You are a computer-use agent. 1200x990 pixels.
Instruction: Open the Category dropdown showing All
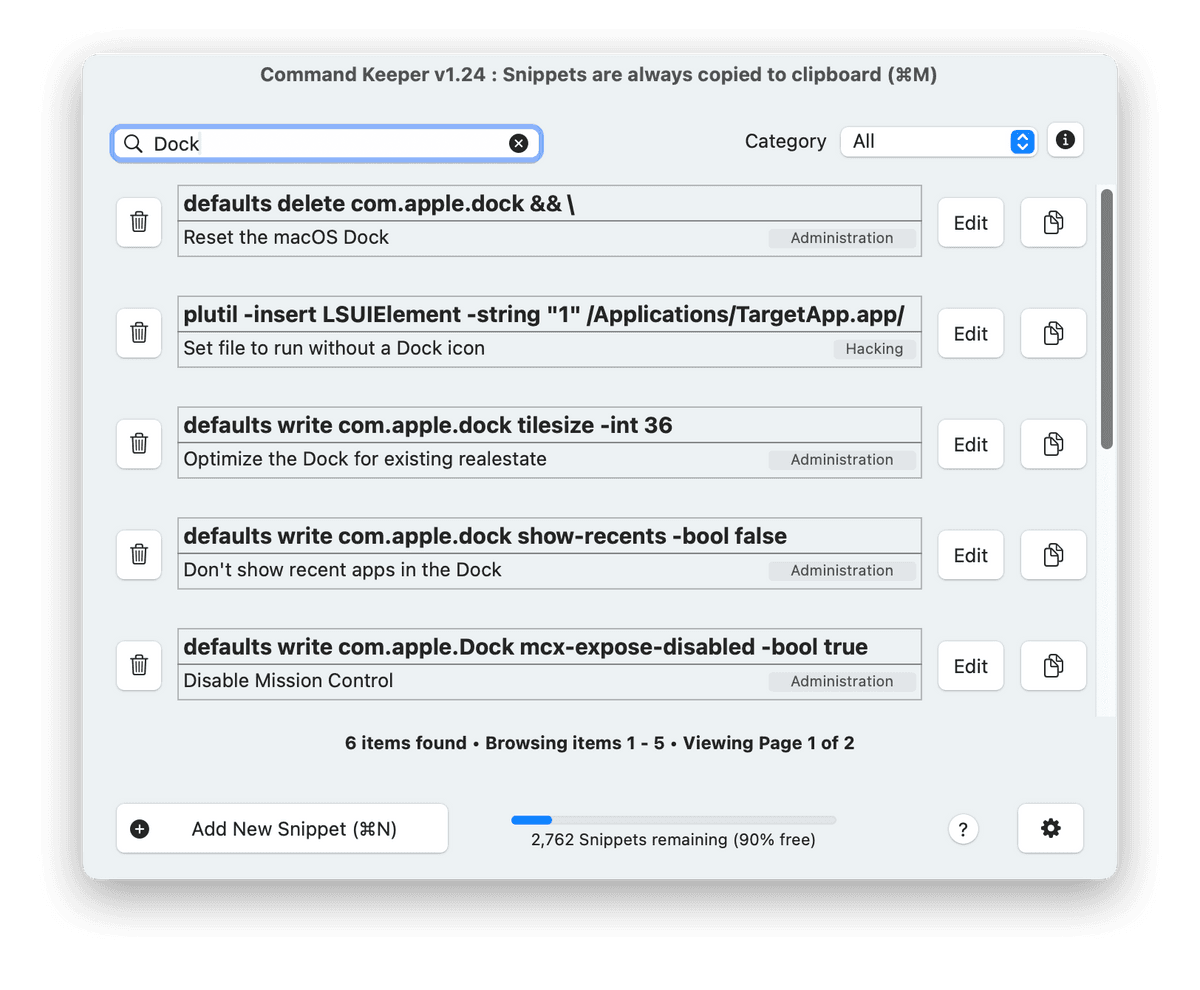click(x=939, y=142)
